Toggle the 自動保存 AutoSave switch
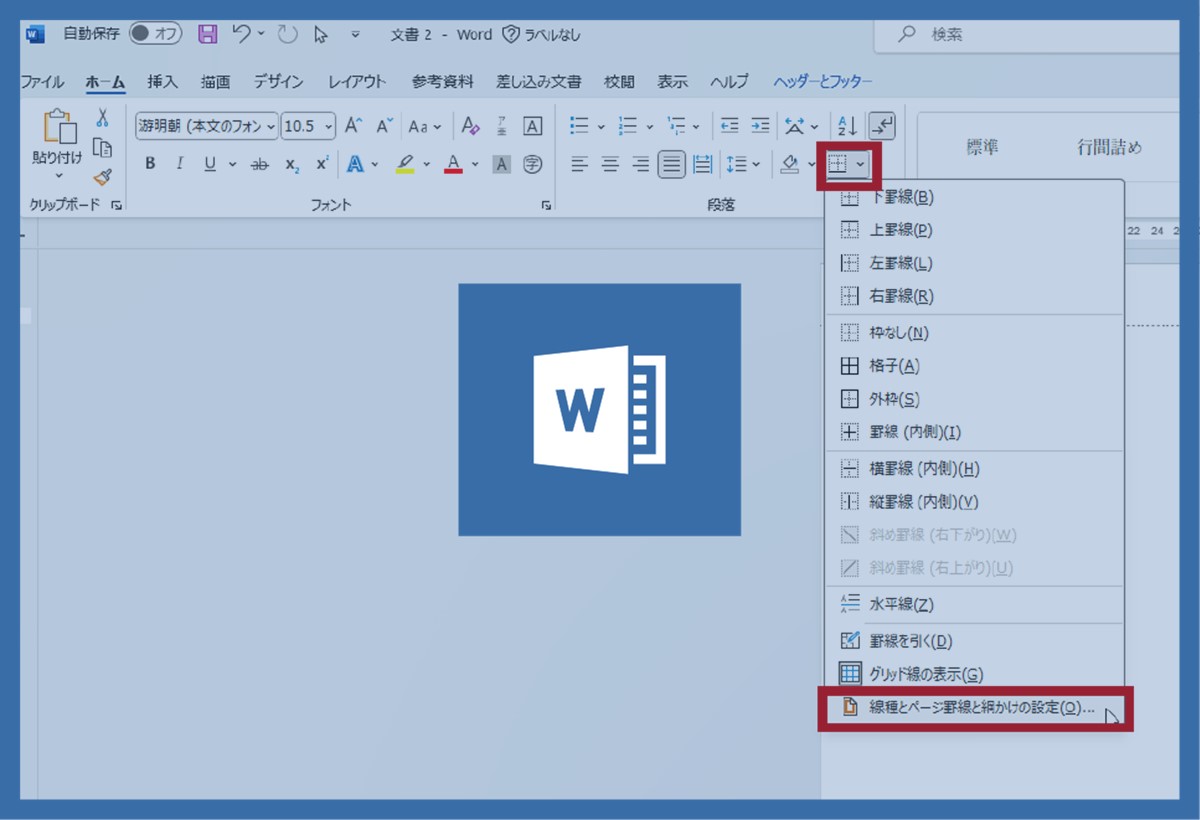The width and height of the screenshot is (1200, 820). pos(154,34)
